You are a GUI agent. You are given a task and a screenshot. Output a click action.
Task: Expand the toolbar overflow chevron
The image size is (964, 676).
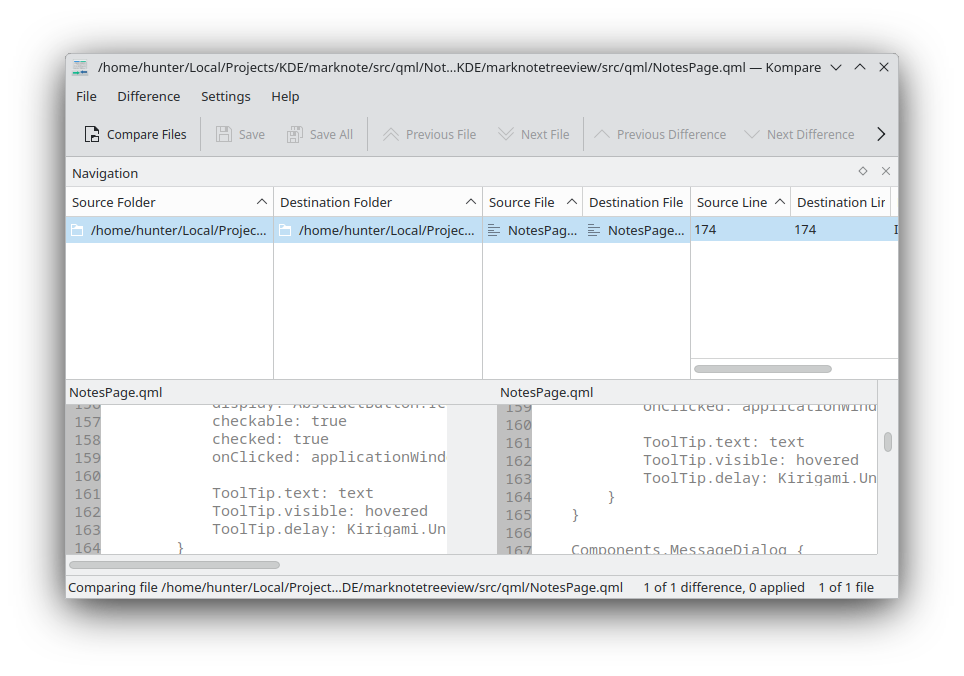(x=881, y=134)
